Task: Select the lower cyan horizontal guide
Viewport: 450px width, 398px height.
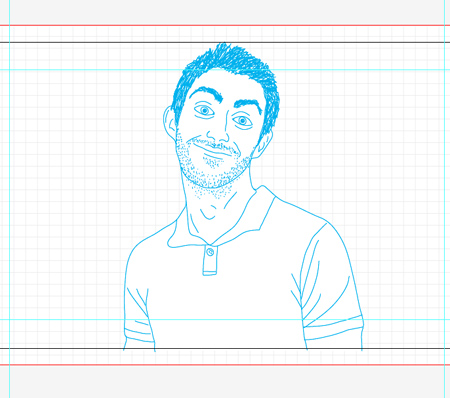Action: (x=225, y=319)
